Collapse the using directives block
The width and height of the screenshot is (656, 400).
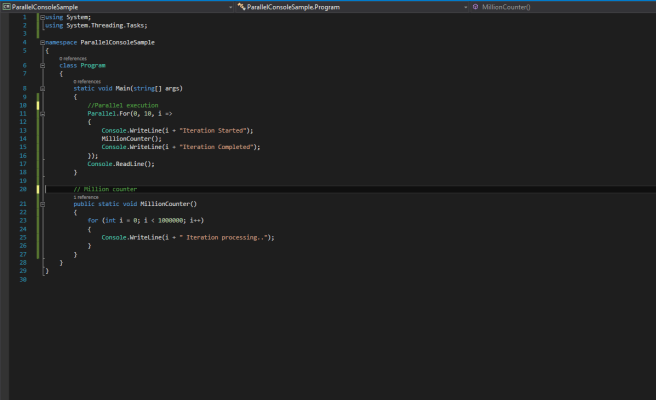41,17
